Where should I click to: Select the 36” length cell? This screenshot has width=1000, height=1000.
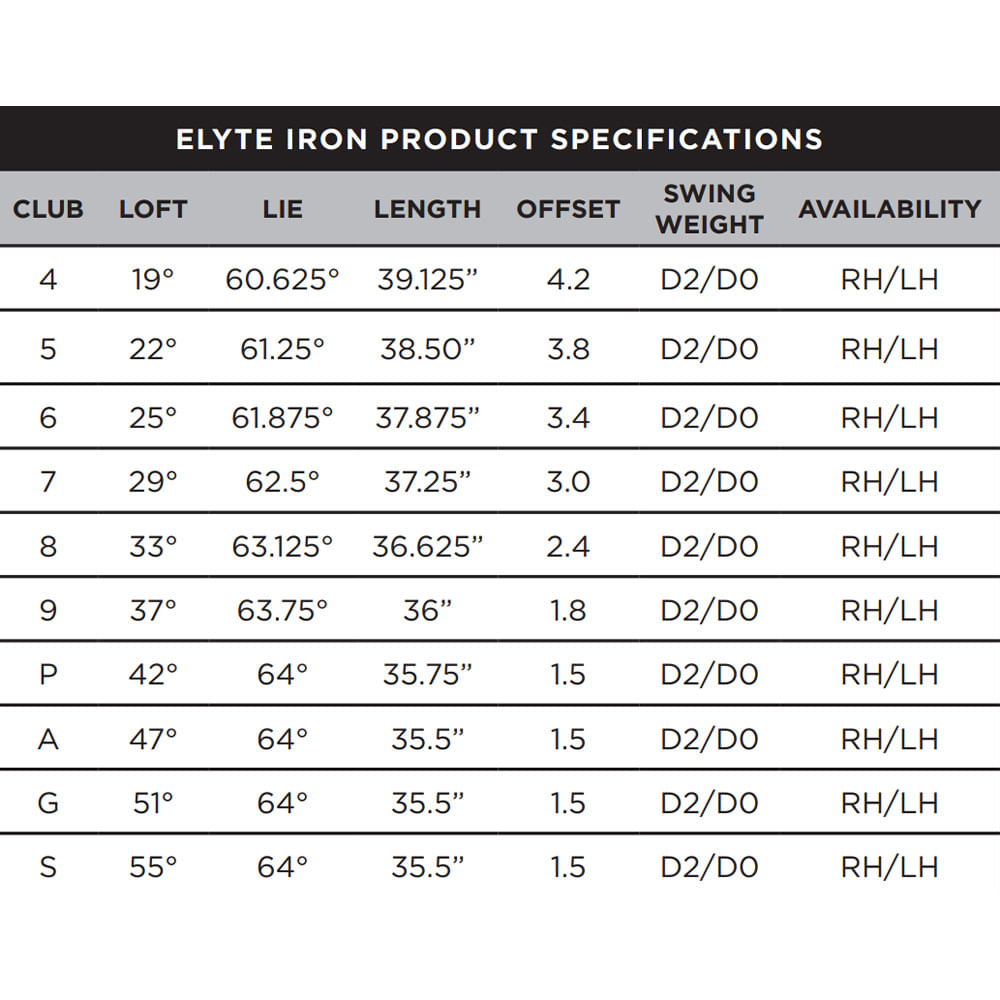pos(427,610)
